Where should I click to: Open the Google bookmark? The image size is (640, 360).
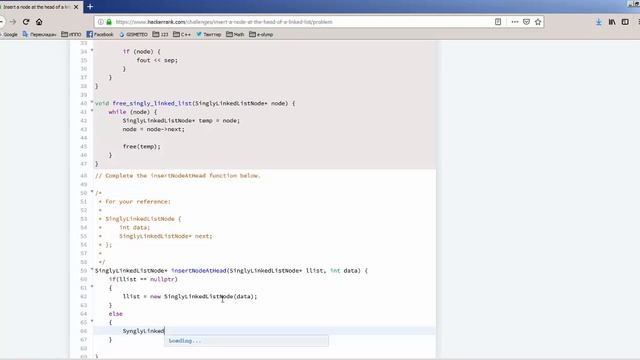pyautogui.click(x=9, y=35)
